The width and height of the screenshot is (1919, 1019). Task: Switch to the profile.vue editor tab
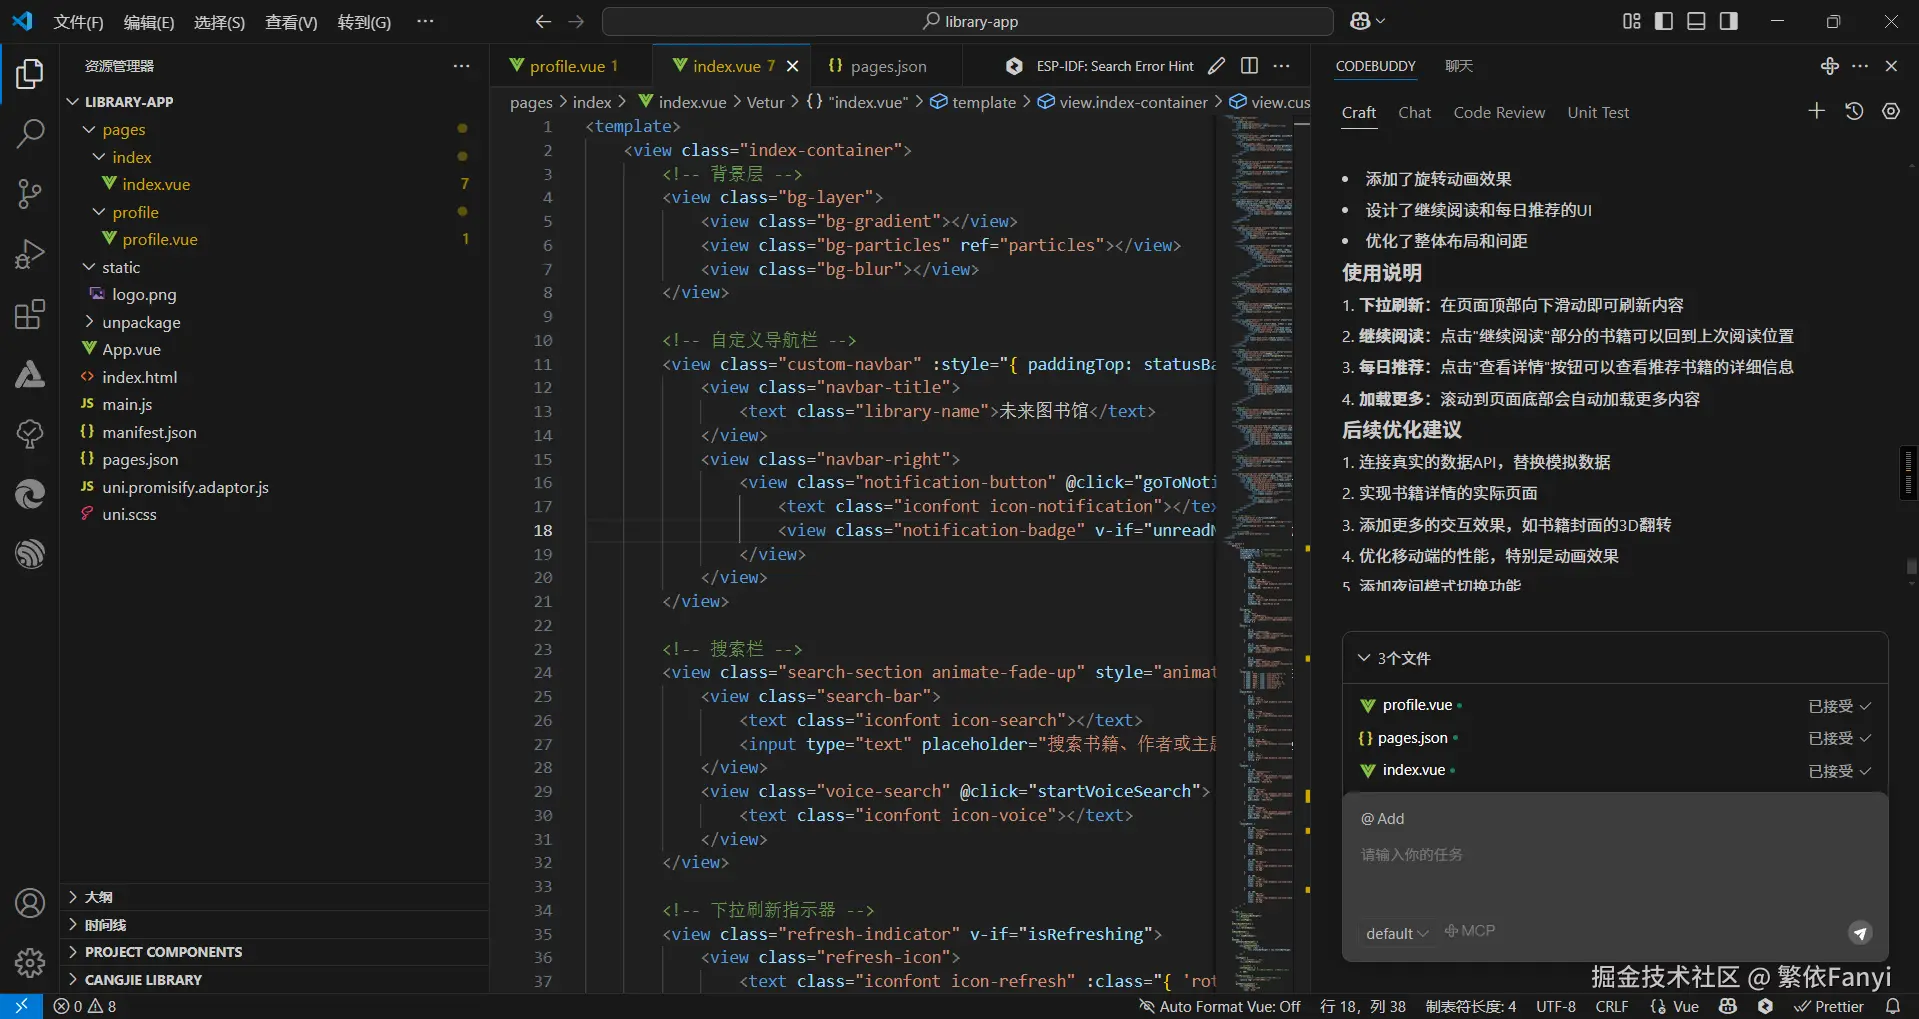tap(571, 66)
